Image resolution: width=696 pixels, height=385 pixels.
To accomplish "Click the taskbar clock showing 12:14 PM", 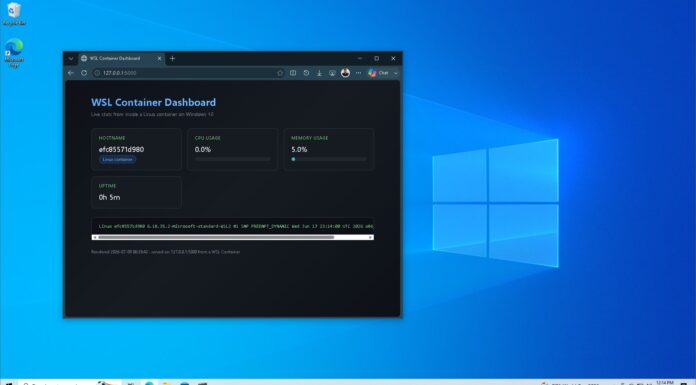I will [x=664, y=382].
